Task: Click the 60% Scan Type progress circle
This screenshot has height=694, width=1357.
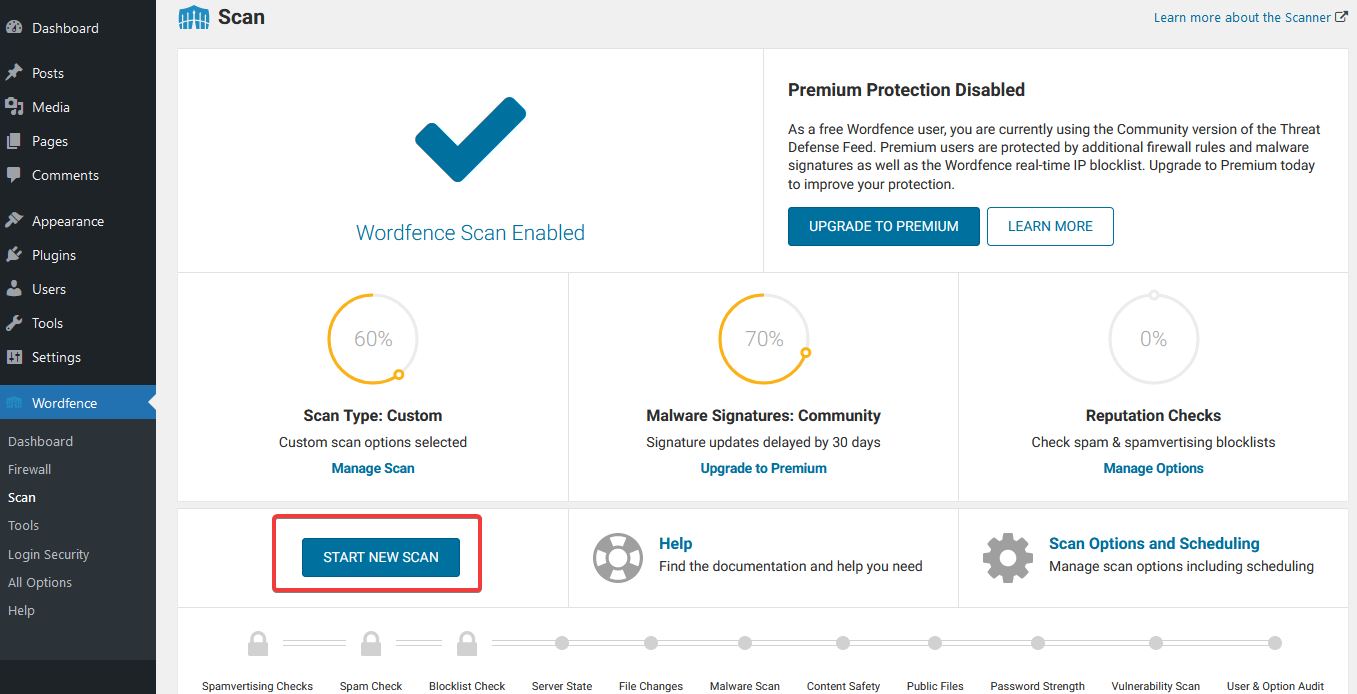Action: coord(373,339)
